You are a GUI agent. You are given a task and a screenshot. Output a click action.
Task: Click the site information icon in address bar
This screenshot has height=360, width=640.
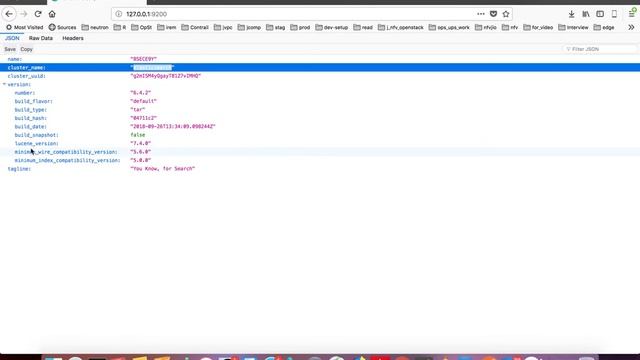(x=118, y=14)
